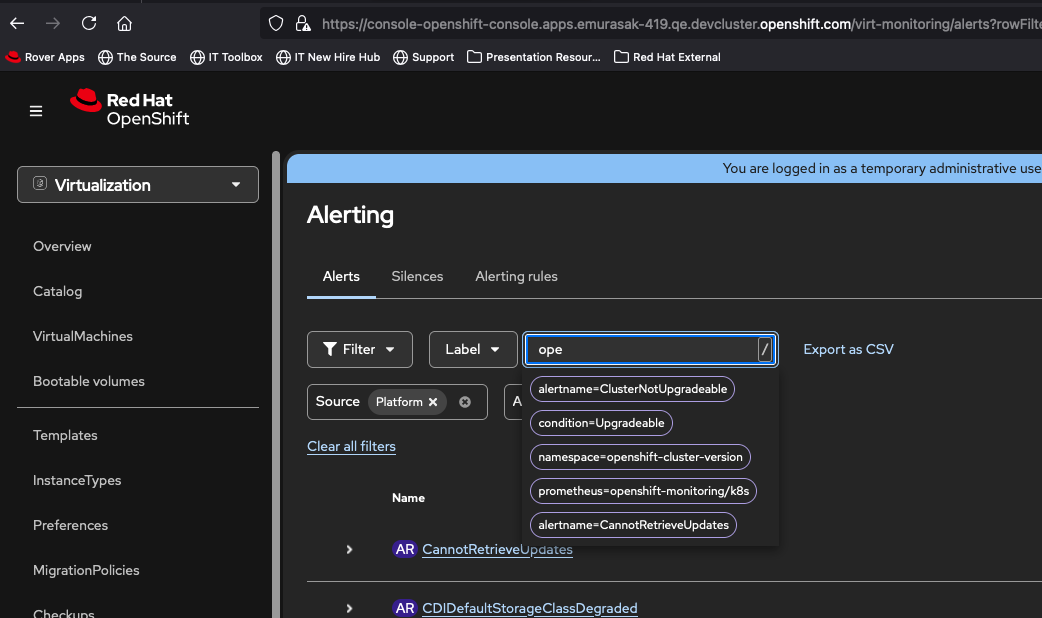Switch to the Alerting rules tab
The height and width of the screenshot is (618, 1042).
pos(516,276)
